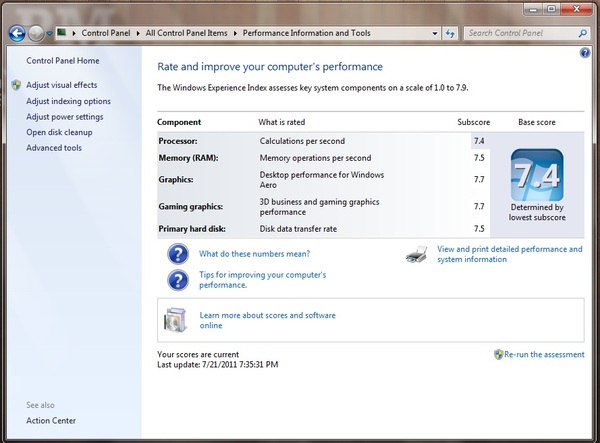Open Advanced tools

pos(54,148)
